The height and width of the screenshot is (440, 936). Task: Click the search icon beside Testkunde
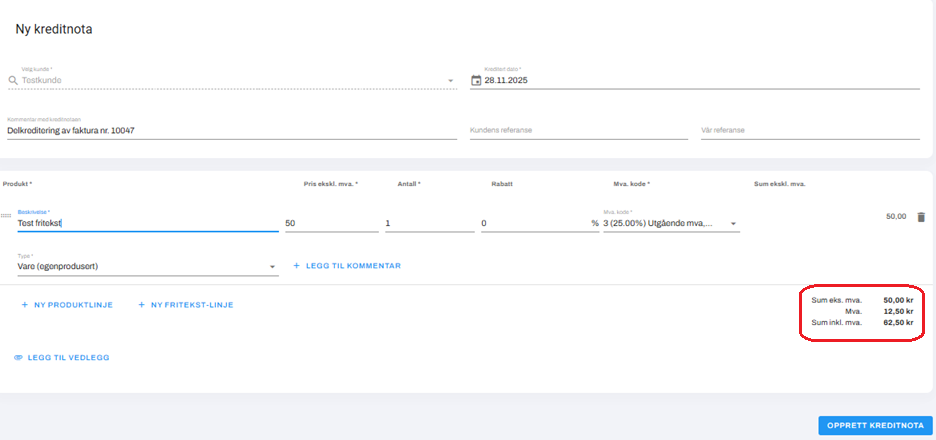[x=13, y=80]
